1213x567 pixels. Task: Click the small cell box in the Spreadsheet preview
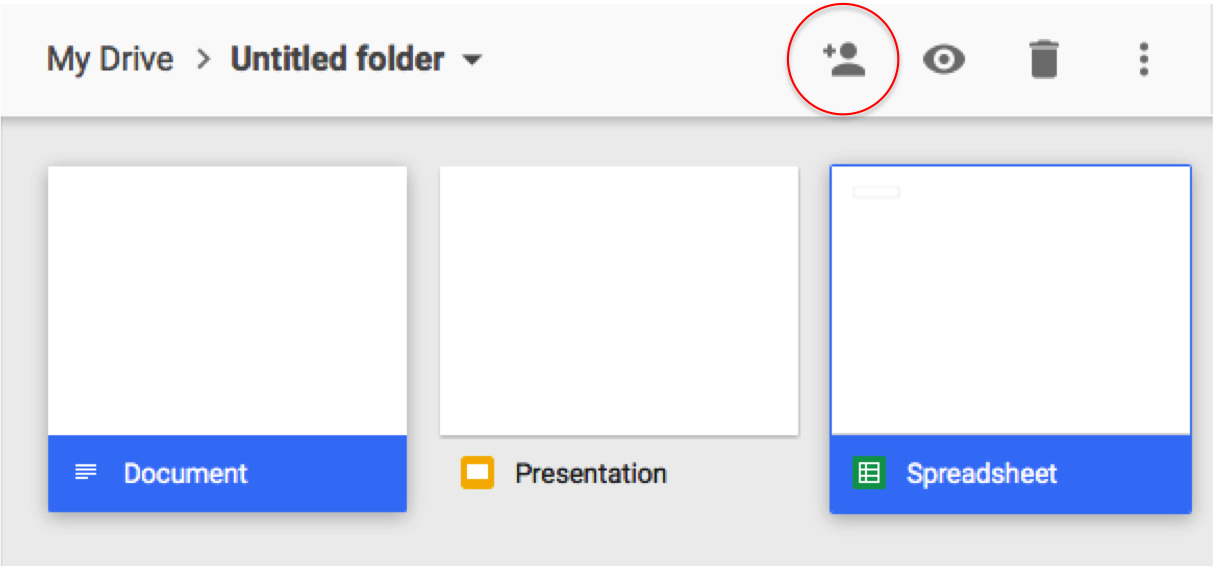coord(876,192)
